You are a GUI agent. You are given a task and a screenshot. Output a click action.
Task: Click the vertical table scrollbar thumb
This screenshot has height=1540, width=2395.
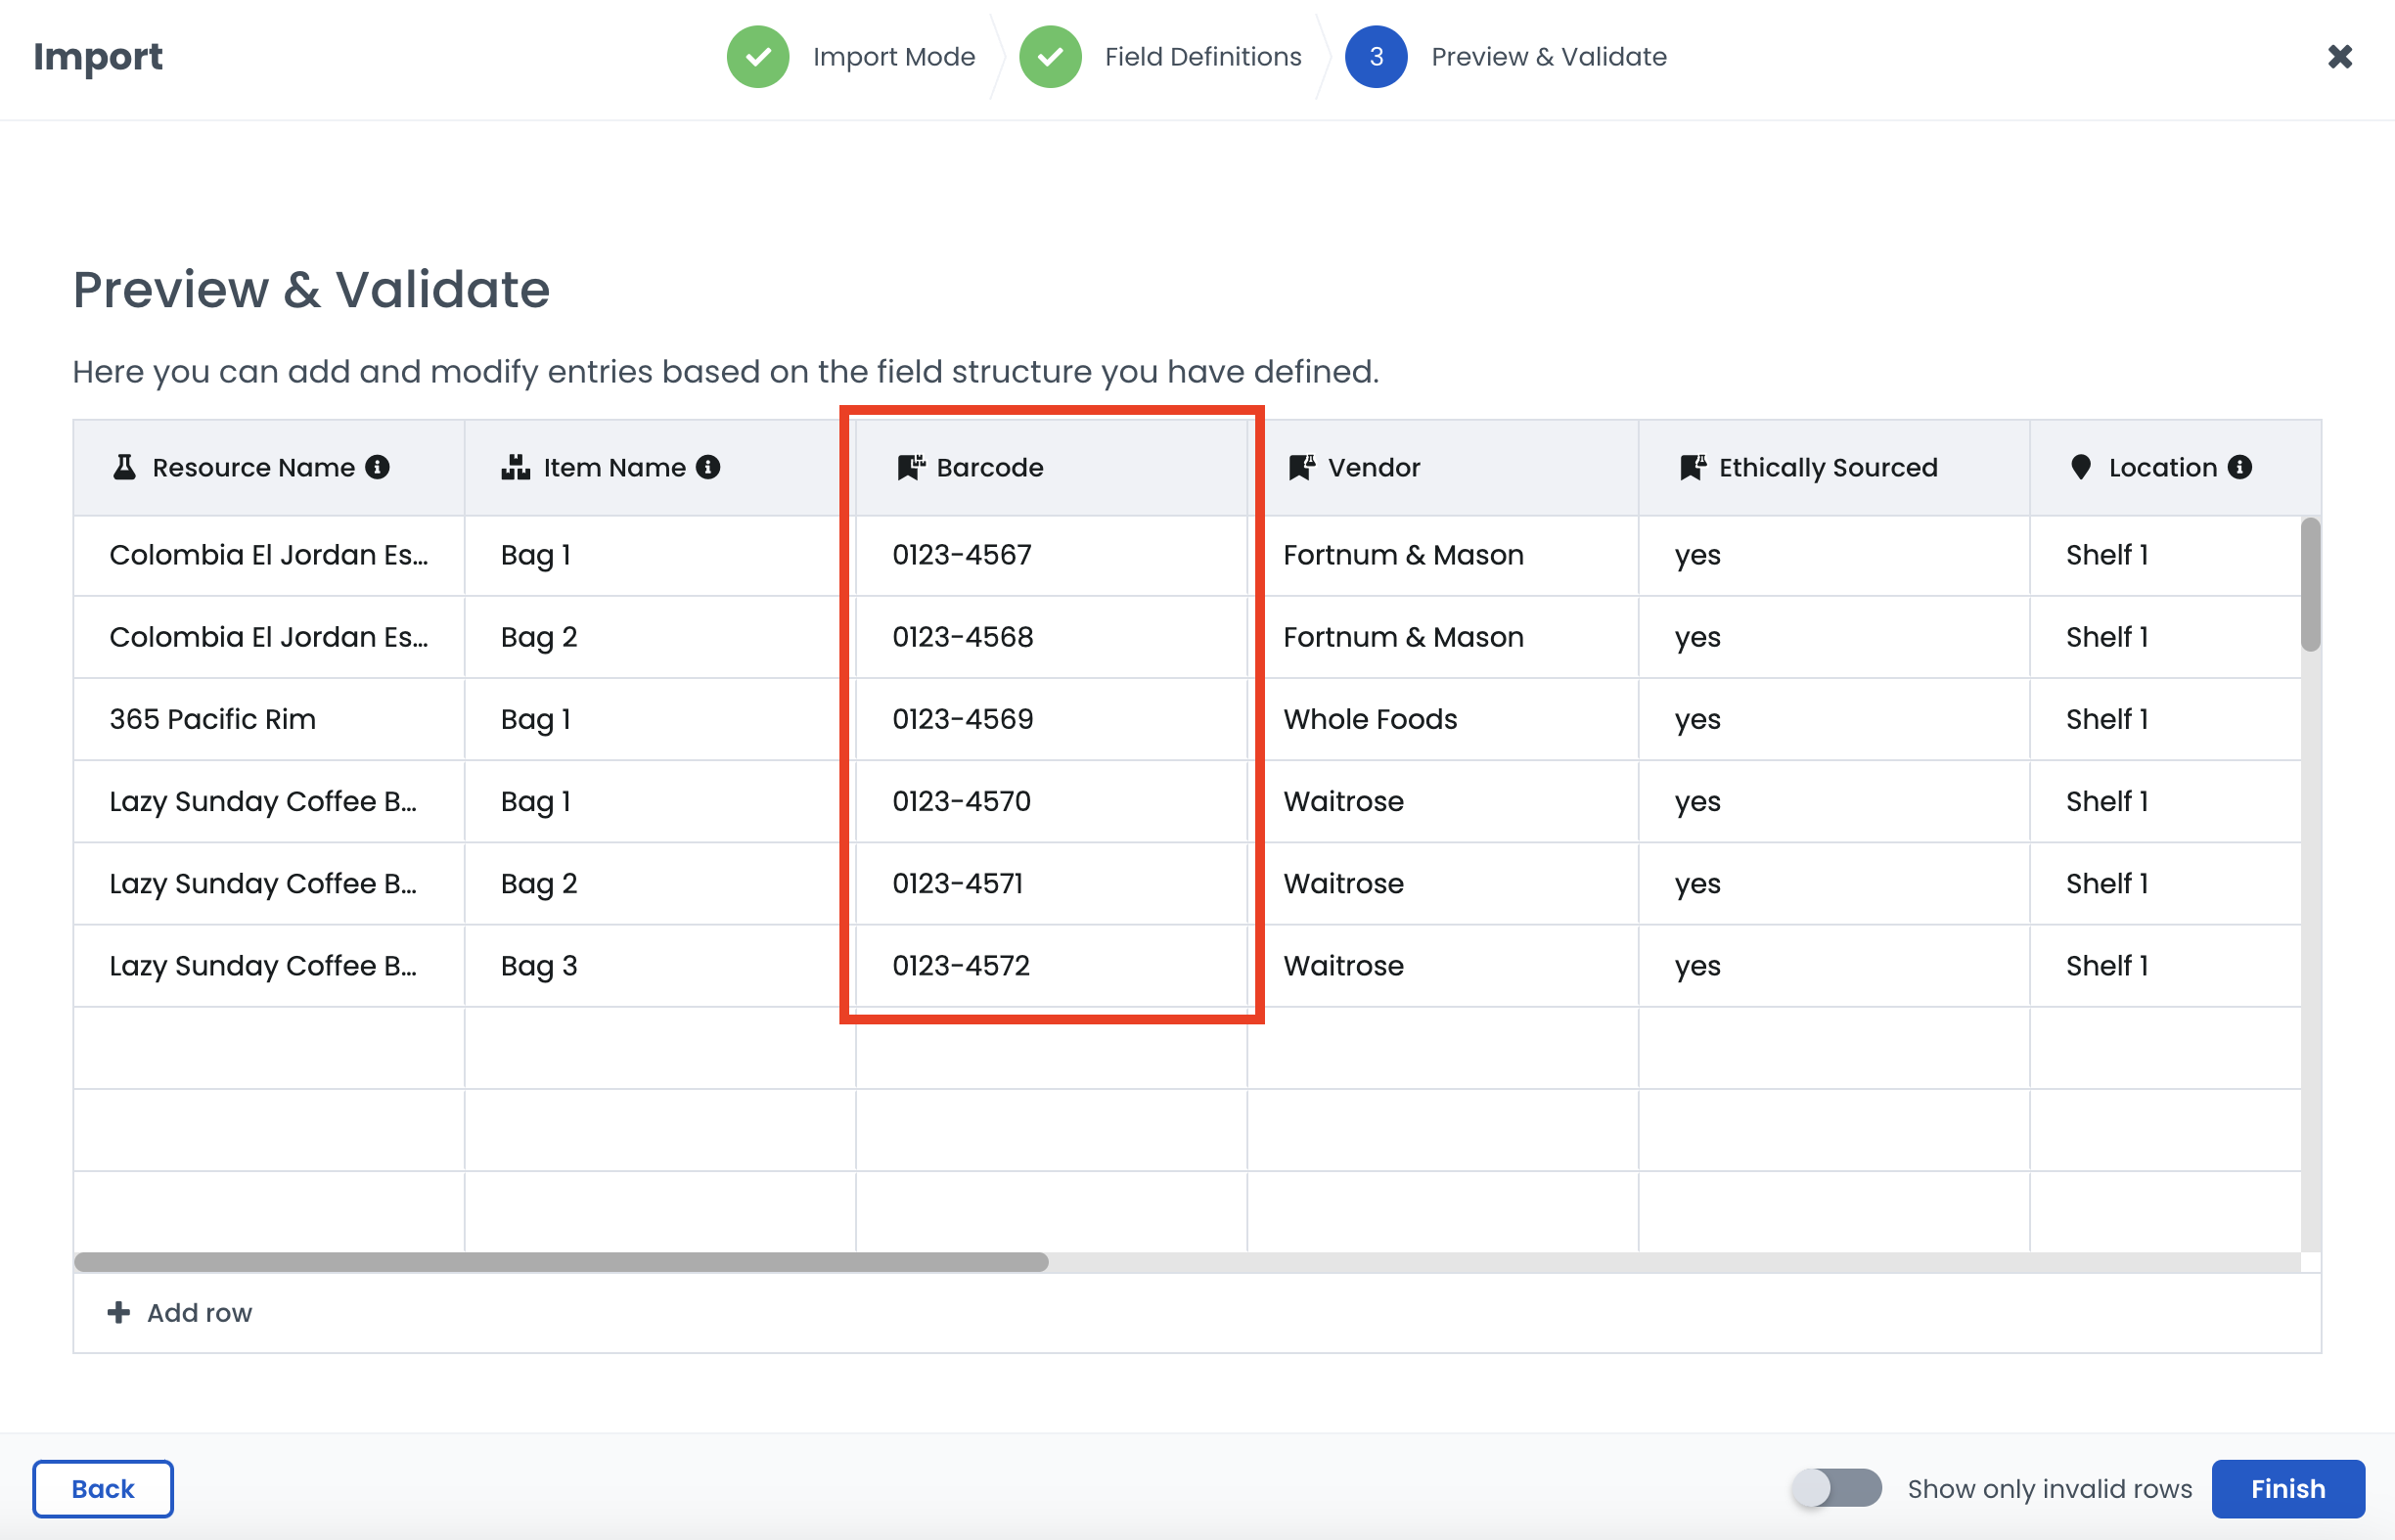[2309, 584]
